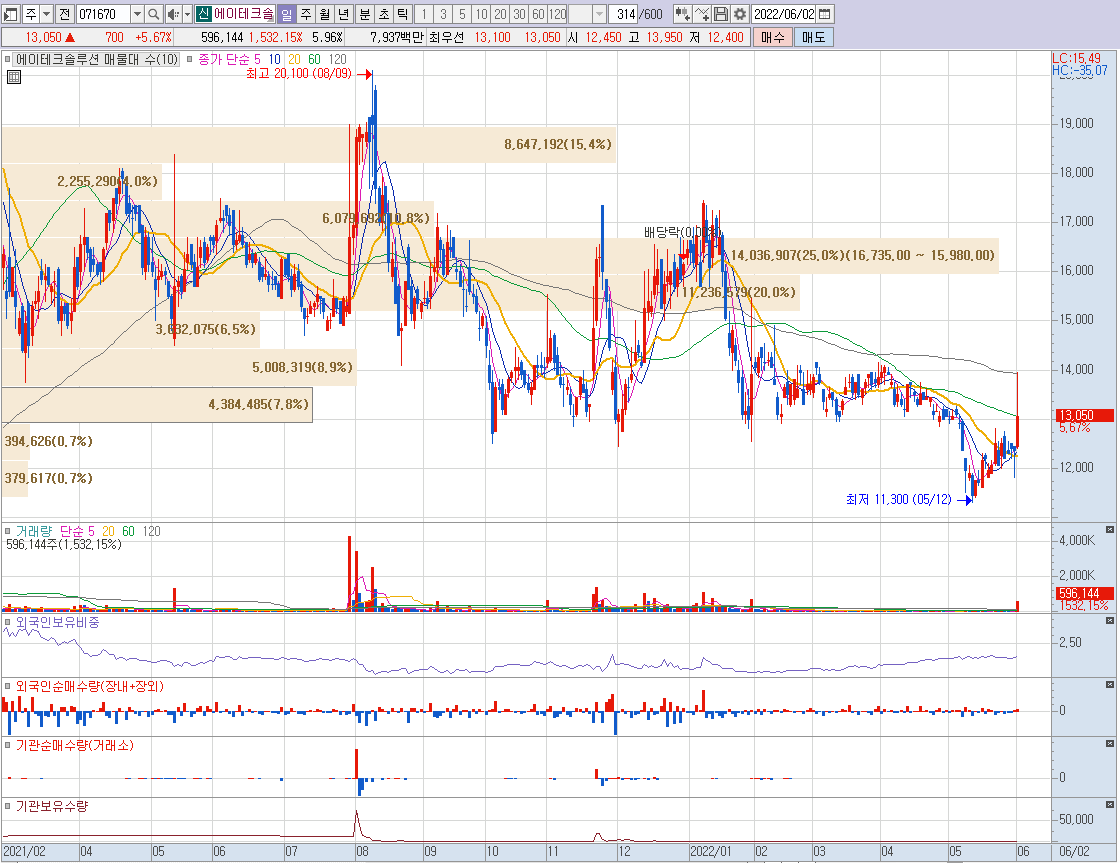The width and height of the screenshot is (1120, 863).
Task: Select the 월 monthly chart tab
Action: (x=324, y=14)
